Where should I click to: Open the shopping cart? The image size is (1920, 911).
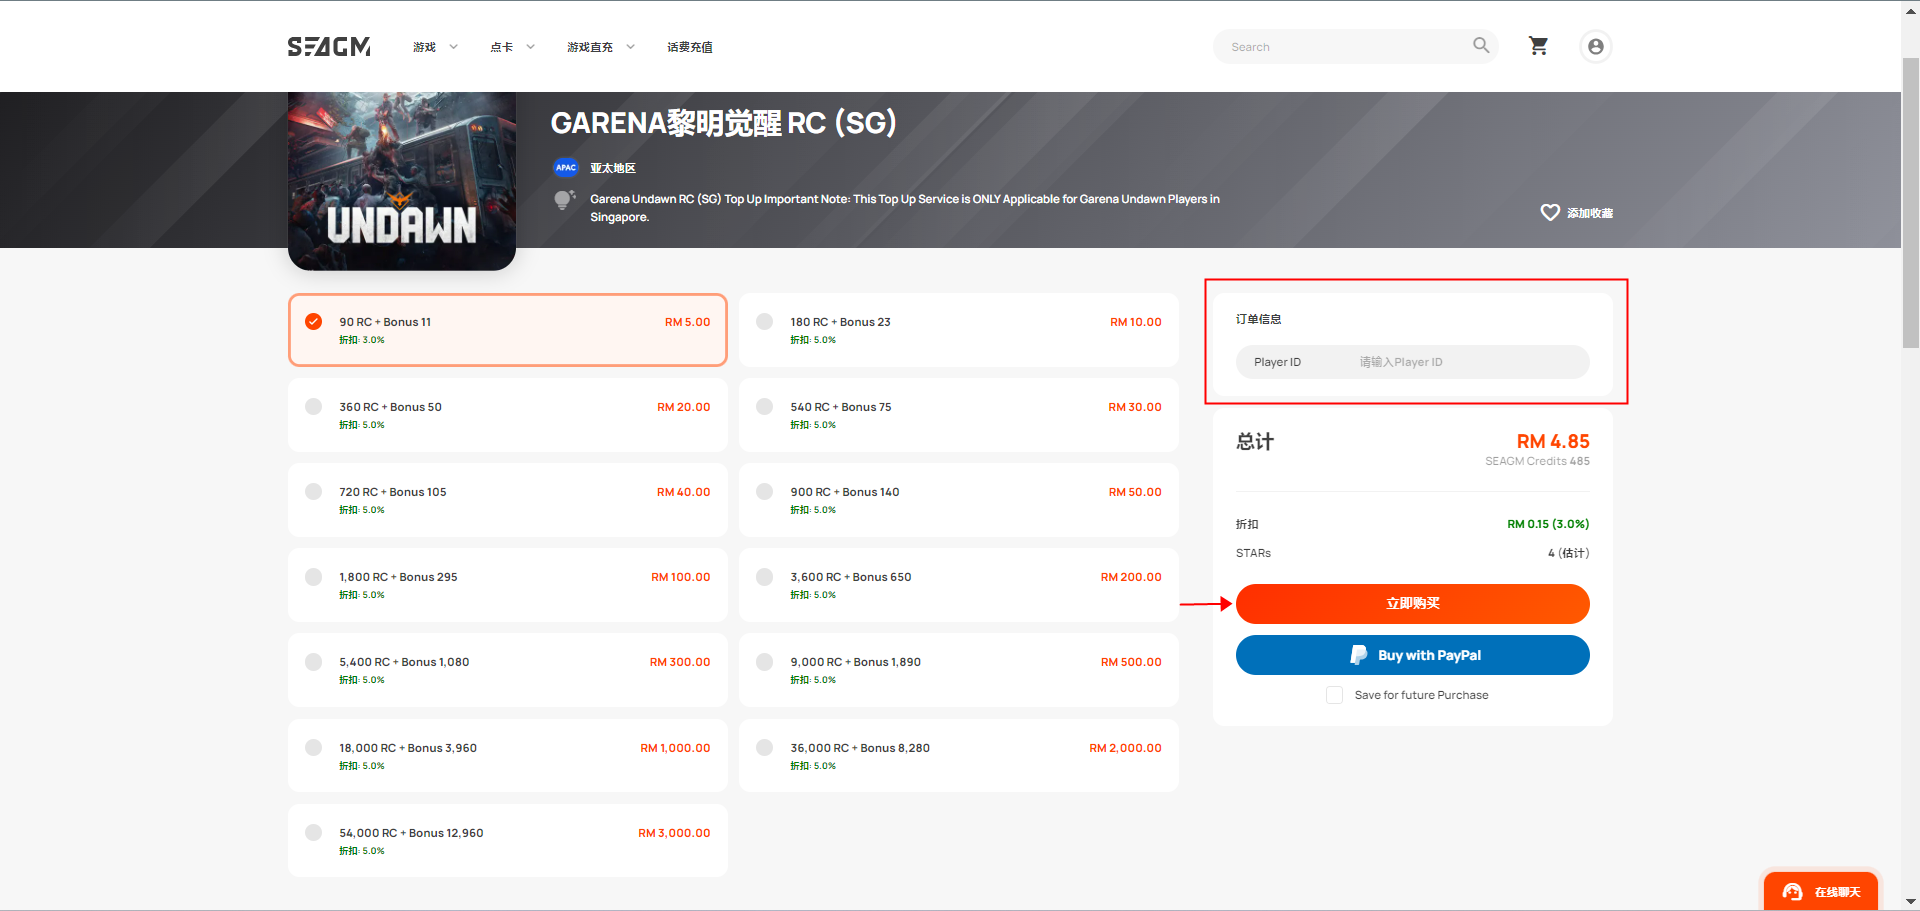pyautogui.click(x=1538, y=46)
